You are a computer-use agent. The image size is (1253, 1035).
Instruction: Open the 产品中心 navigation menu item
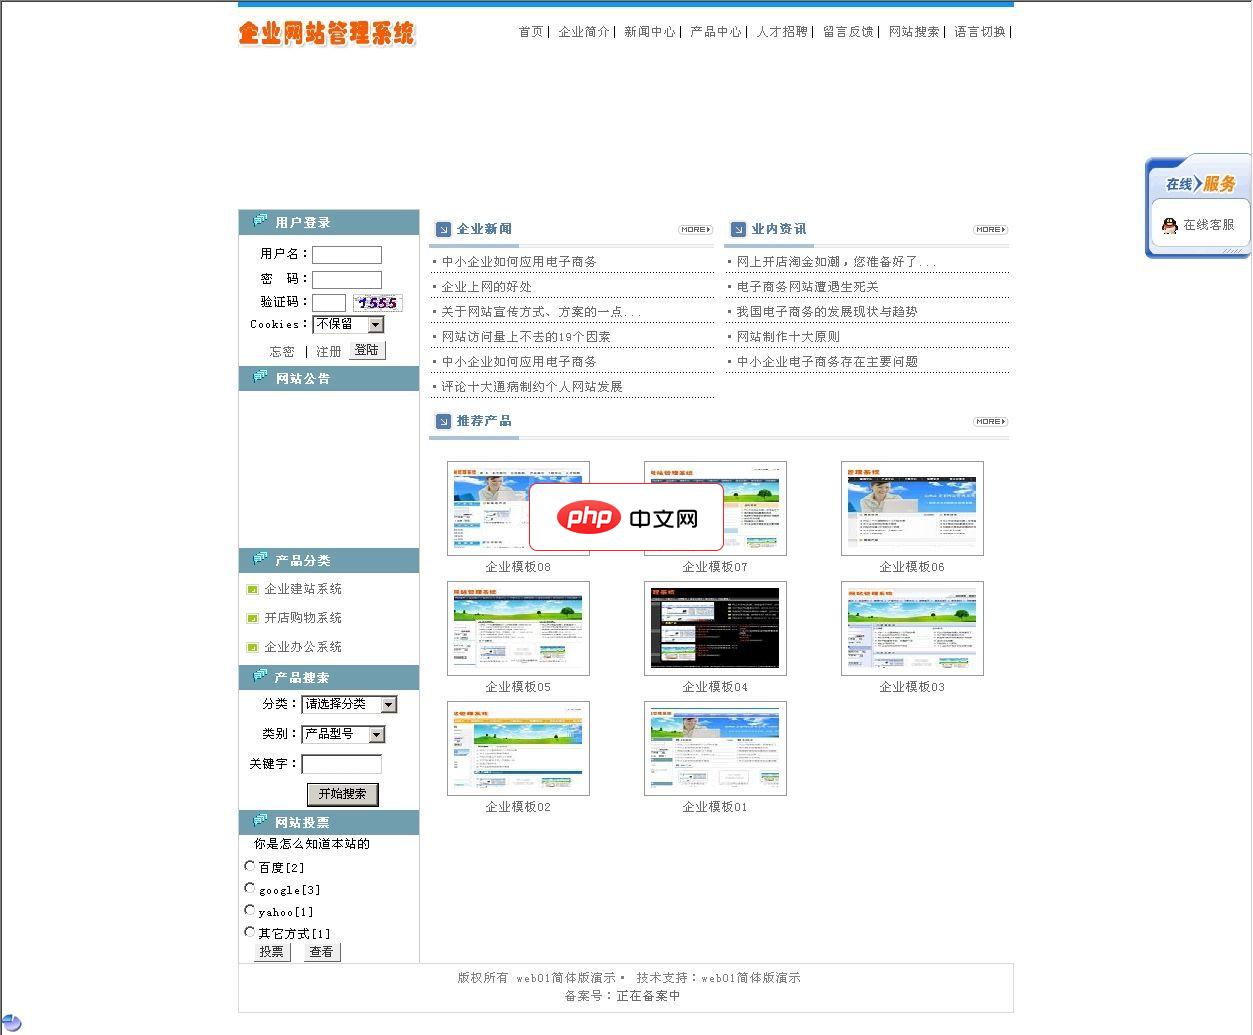coord(715,32)
